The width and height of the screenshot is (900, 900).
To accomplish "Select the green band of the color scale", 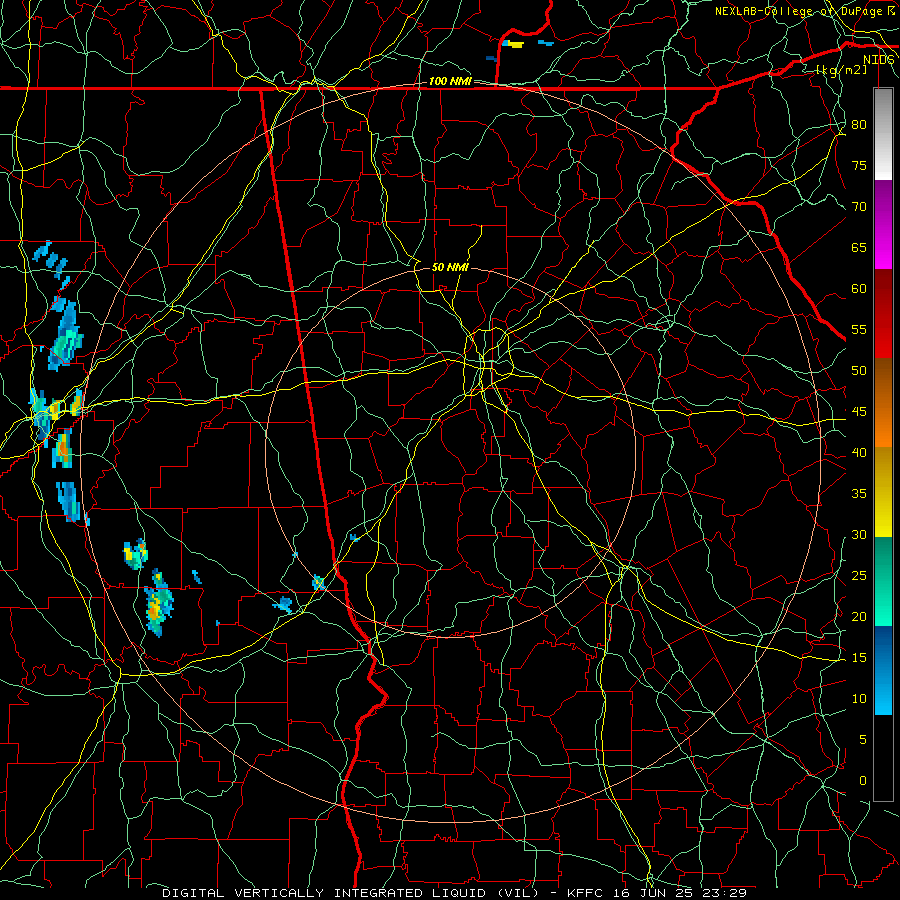I will tap(883, 581).
